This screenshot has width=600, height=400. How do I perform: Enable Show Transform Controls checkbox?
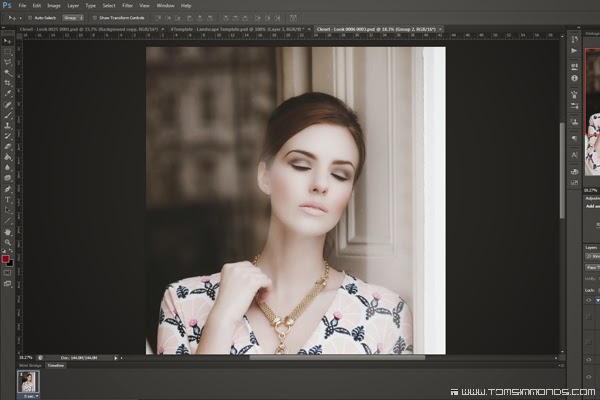pyautogui.click(x=95, y=18)
